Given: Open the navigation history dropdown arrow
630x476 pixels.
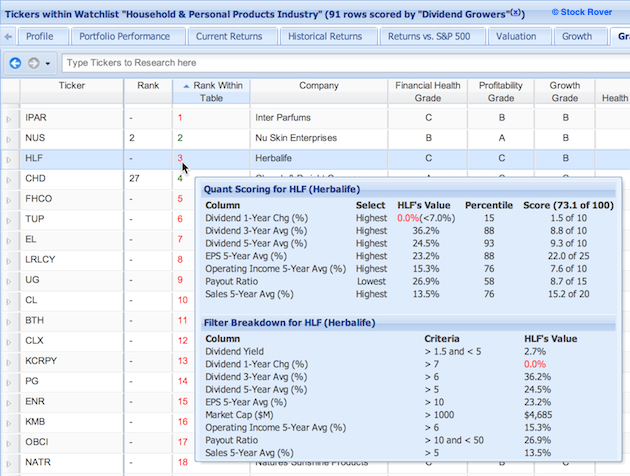Looking at the screenshot, I should point(48,63).
